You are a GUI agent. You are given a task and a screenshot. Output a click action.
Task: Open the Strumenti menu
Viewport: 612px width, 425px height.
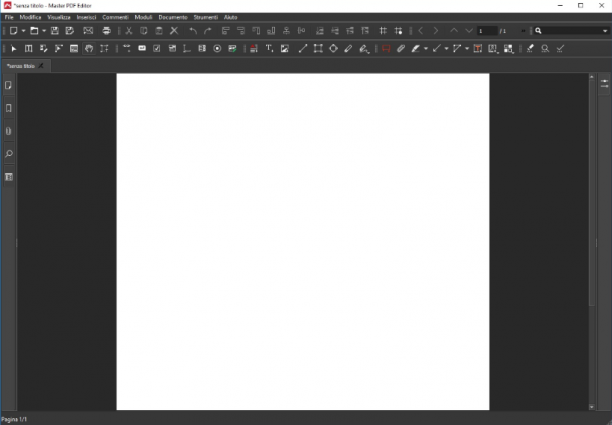(x=206, y=17)
